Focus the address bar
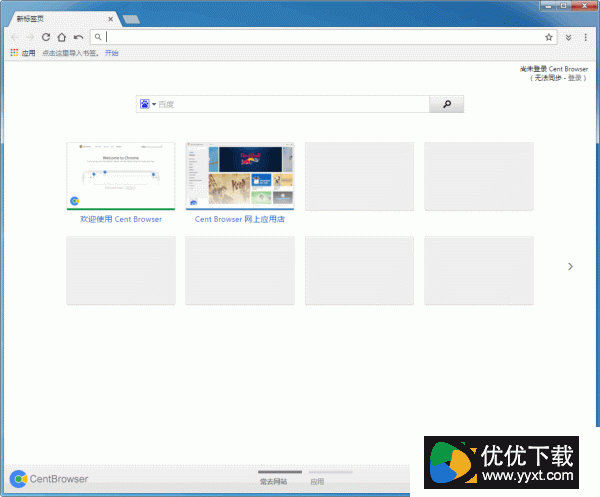 324,37
